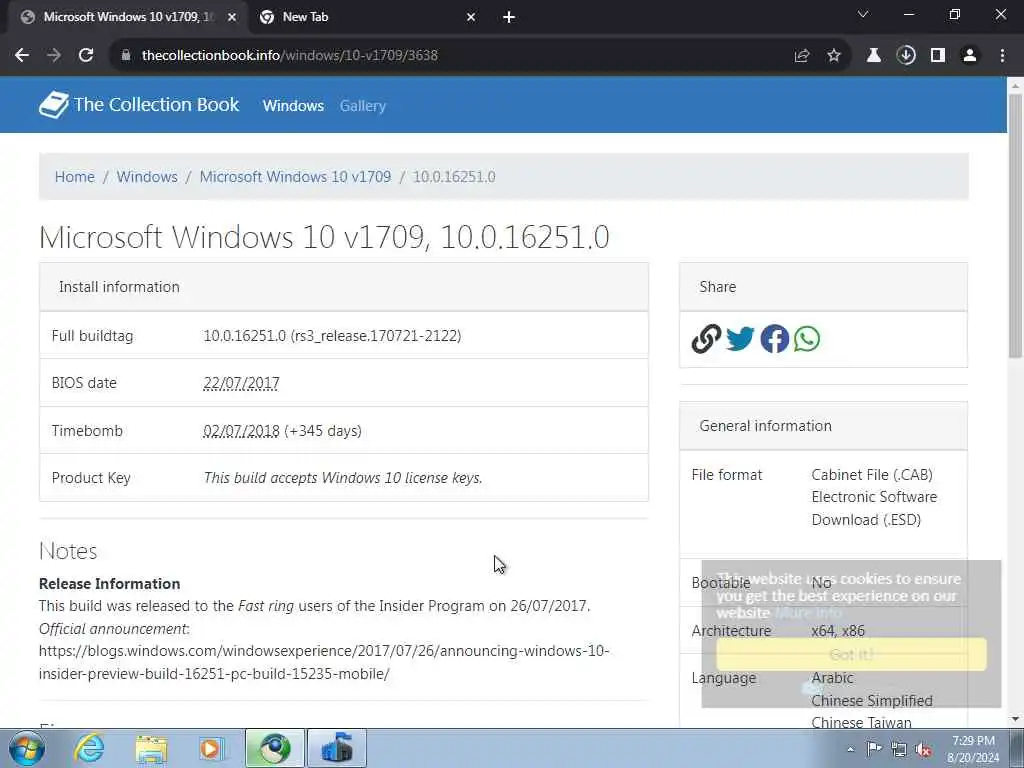Select the Microsoft Windows 10 v1709 tab

tap(129, 17)
